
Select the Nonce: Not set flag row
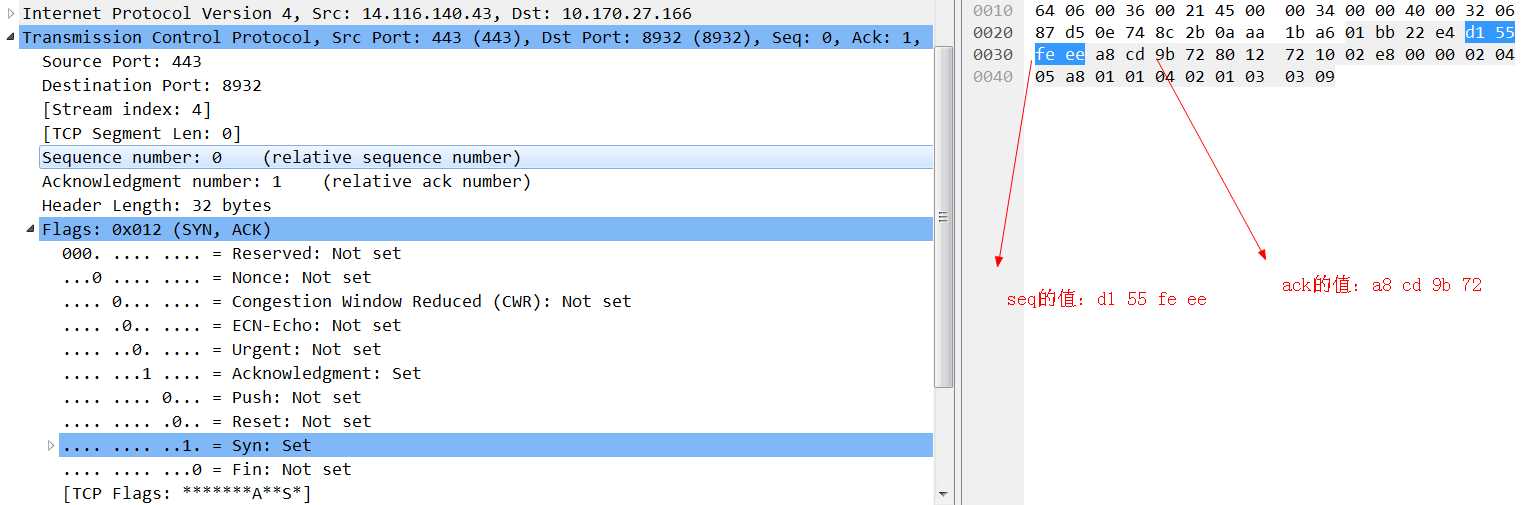click(x=496, y=277)
